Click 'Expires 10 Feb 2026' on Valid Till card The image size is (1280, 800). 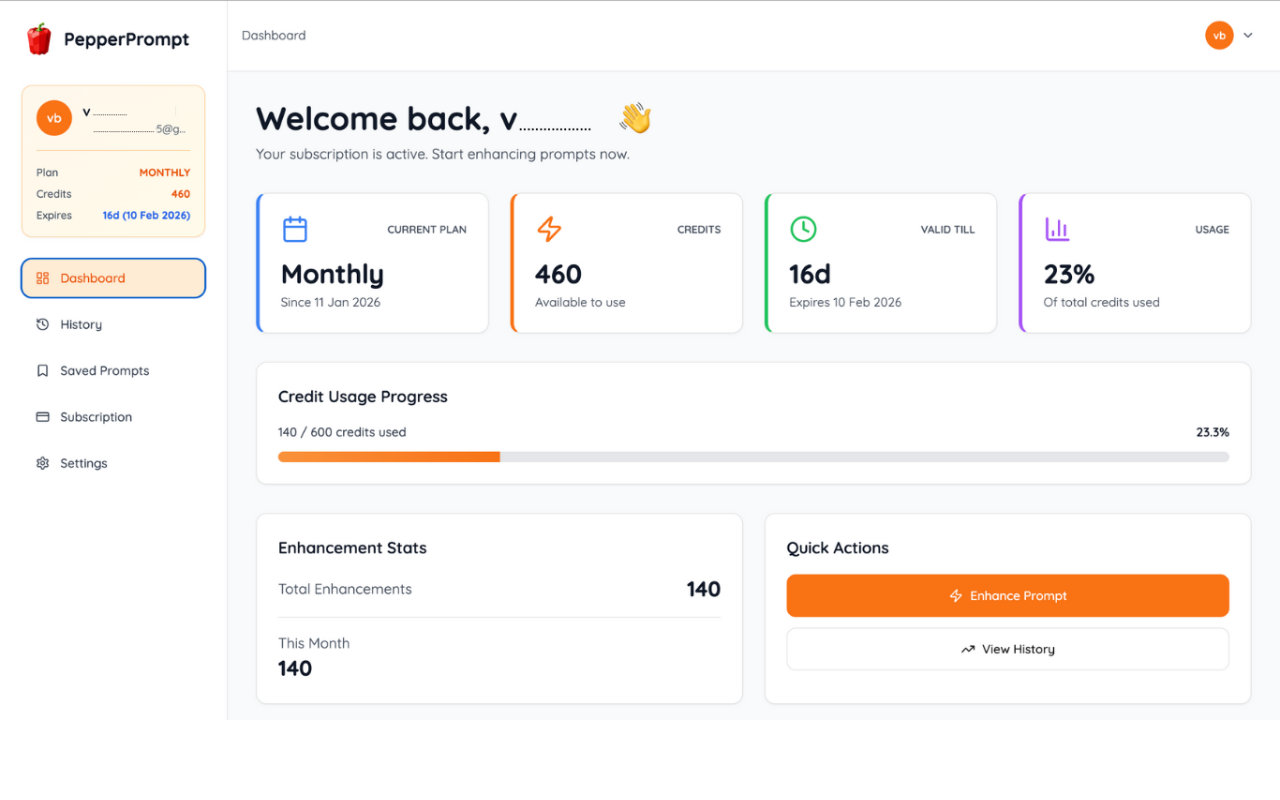[x=845, y=302]
